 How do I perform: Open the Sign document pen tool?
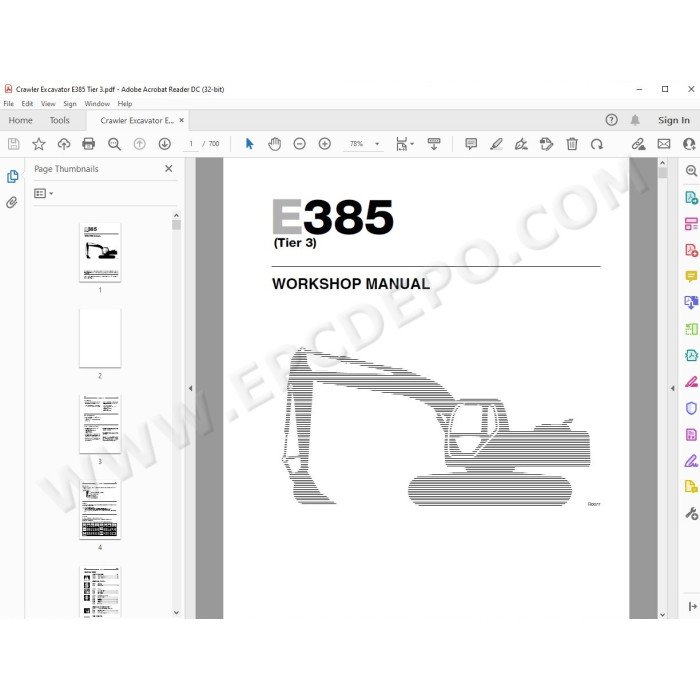[521, 144]
